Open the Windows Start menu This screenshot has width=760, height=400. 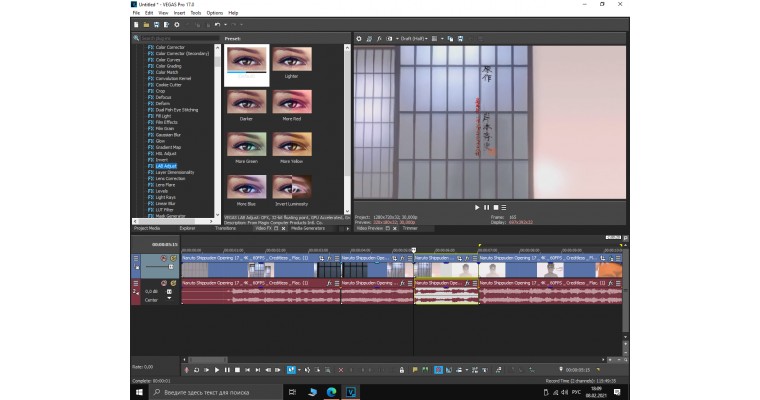[x=139, y=392]
